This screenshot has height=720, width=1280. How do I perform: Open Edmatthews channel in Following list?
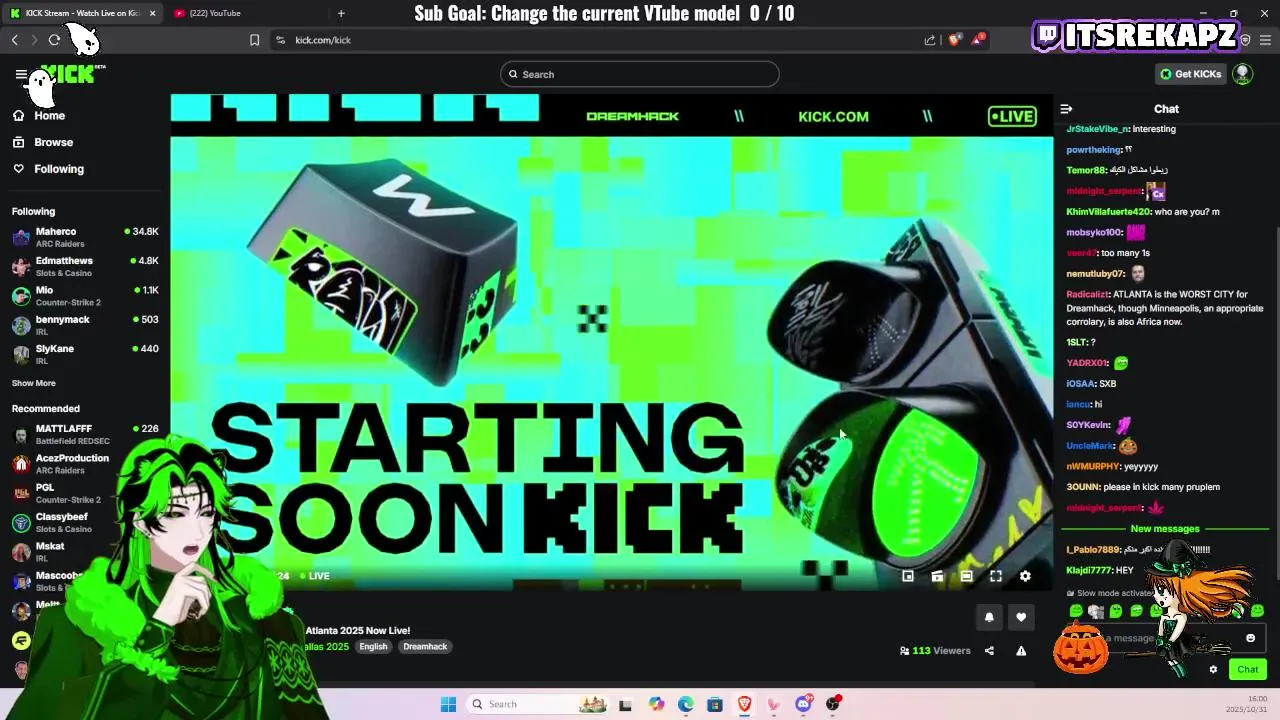click(85, 266)
